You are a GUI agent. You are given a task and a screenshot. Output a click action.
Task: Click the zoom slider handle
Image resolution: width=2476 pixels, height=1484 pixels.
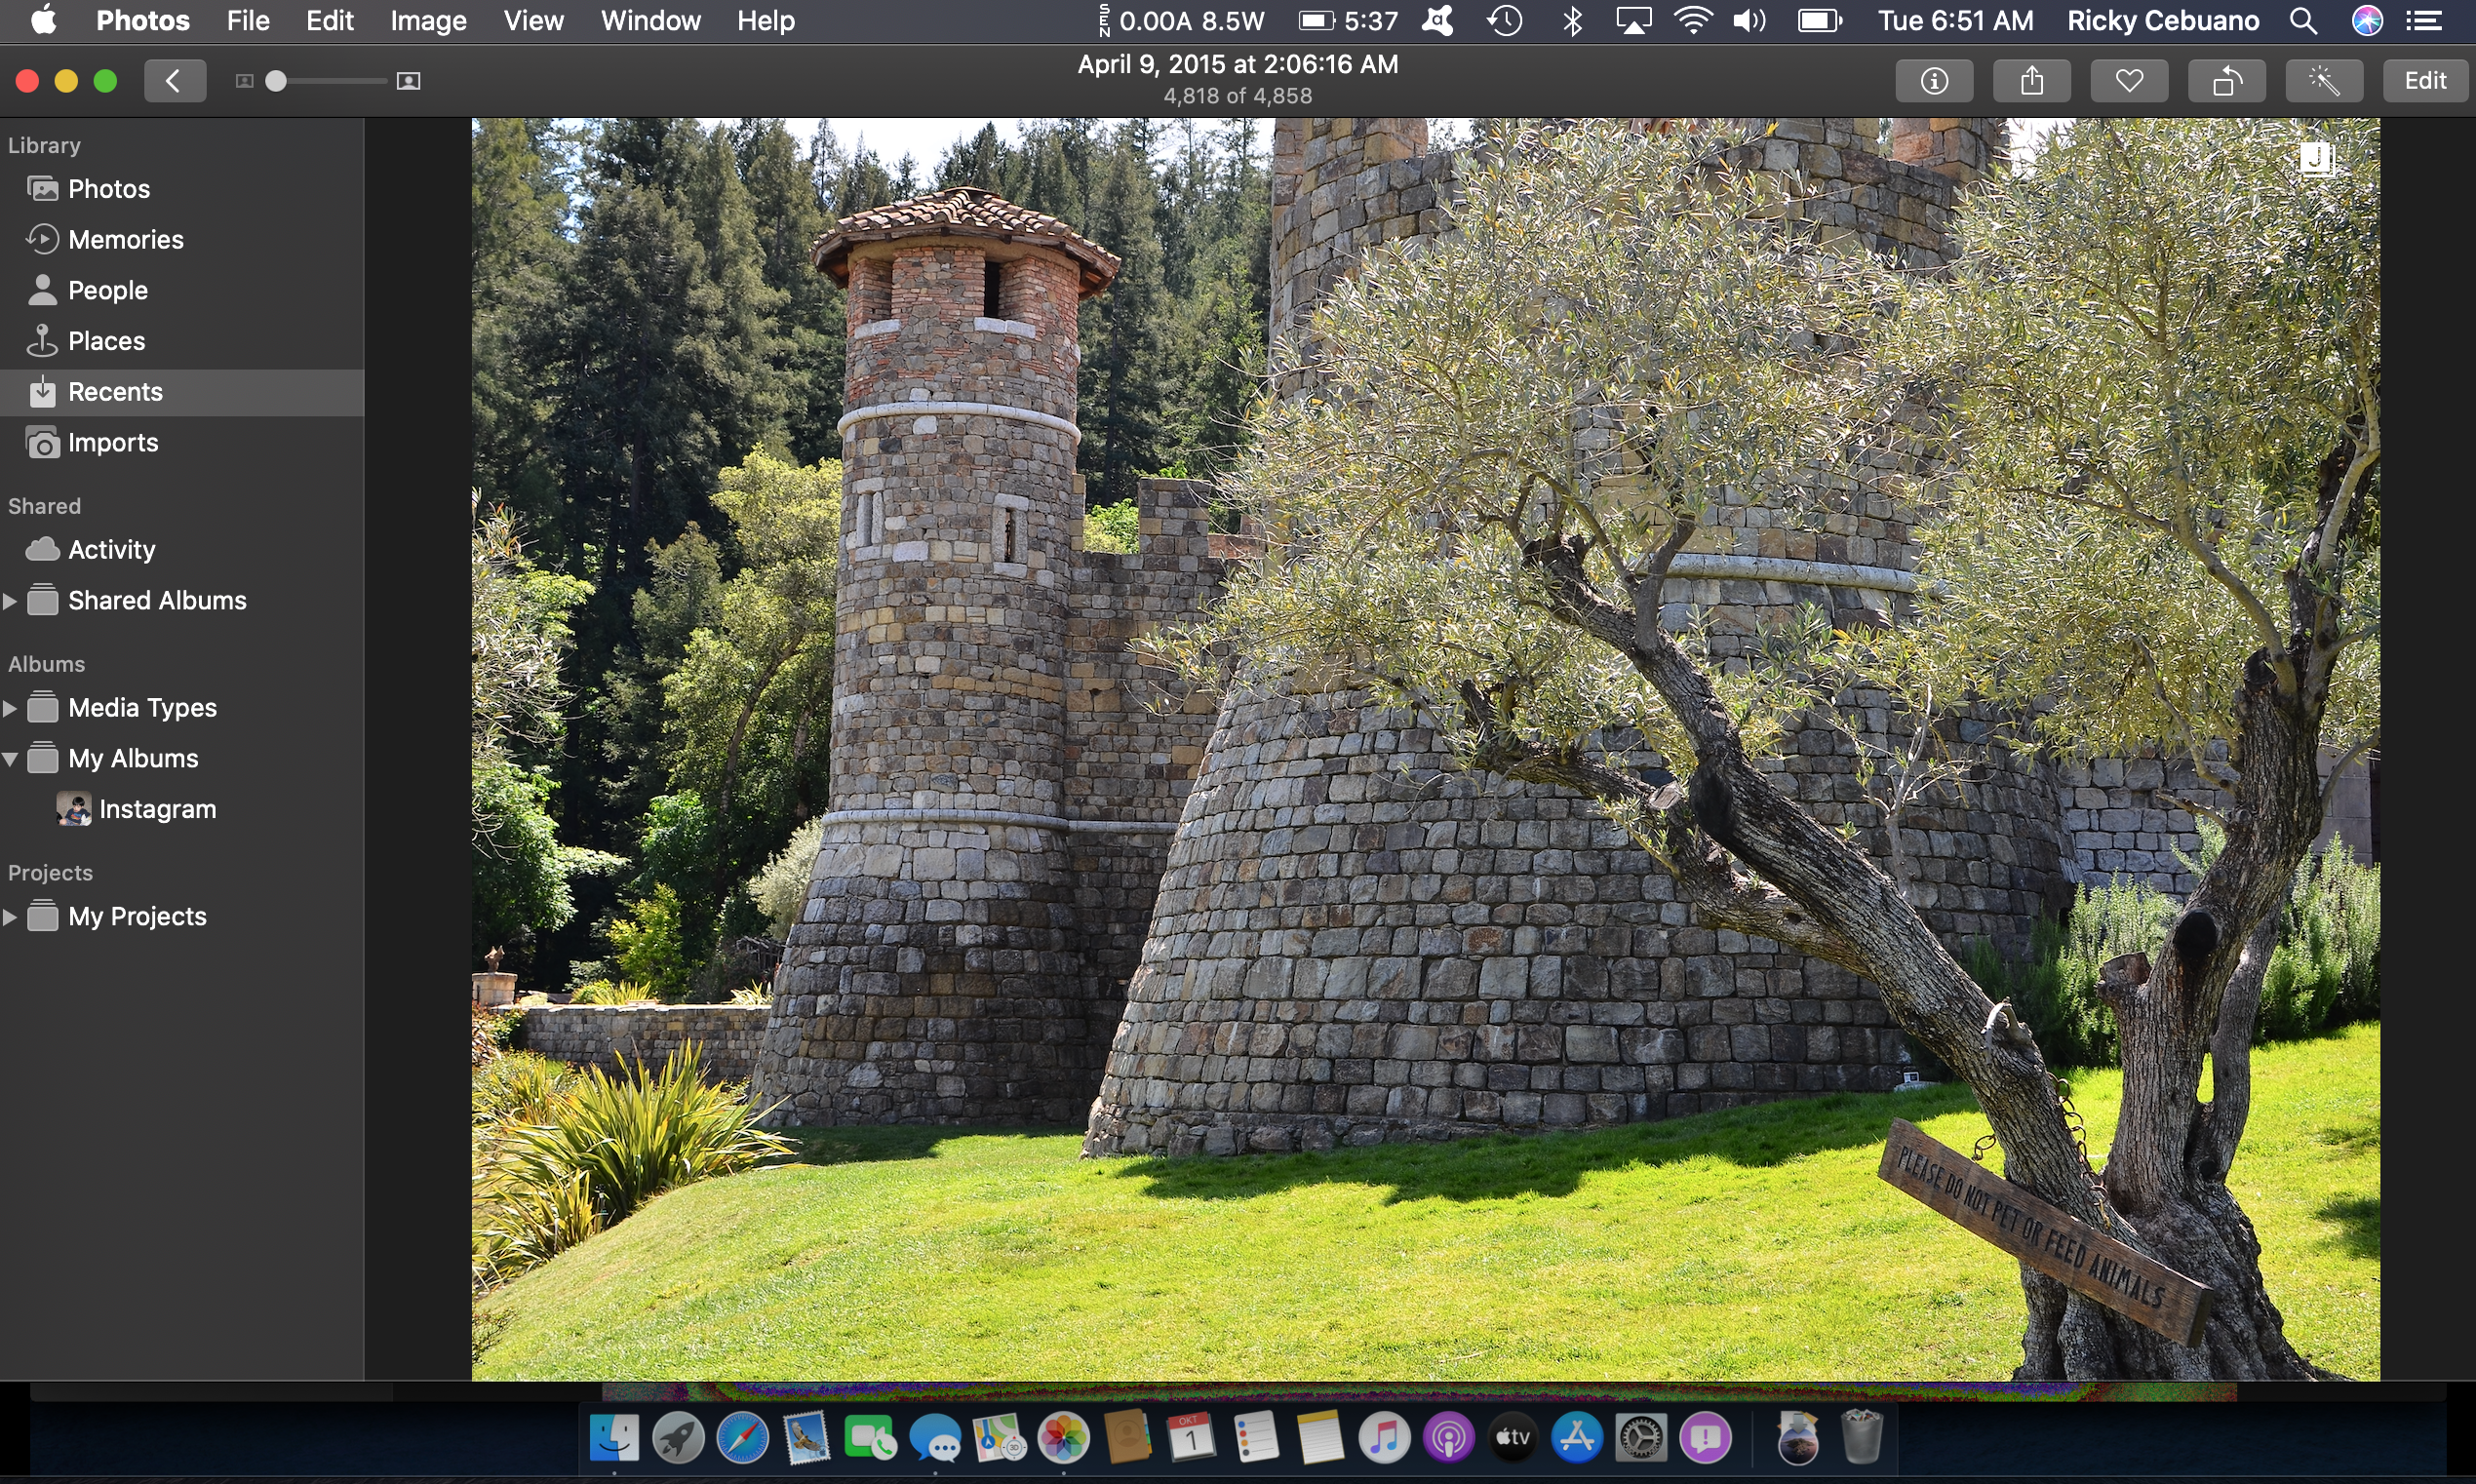(x=276, y=81)
